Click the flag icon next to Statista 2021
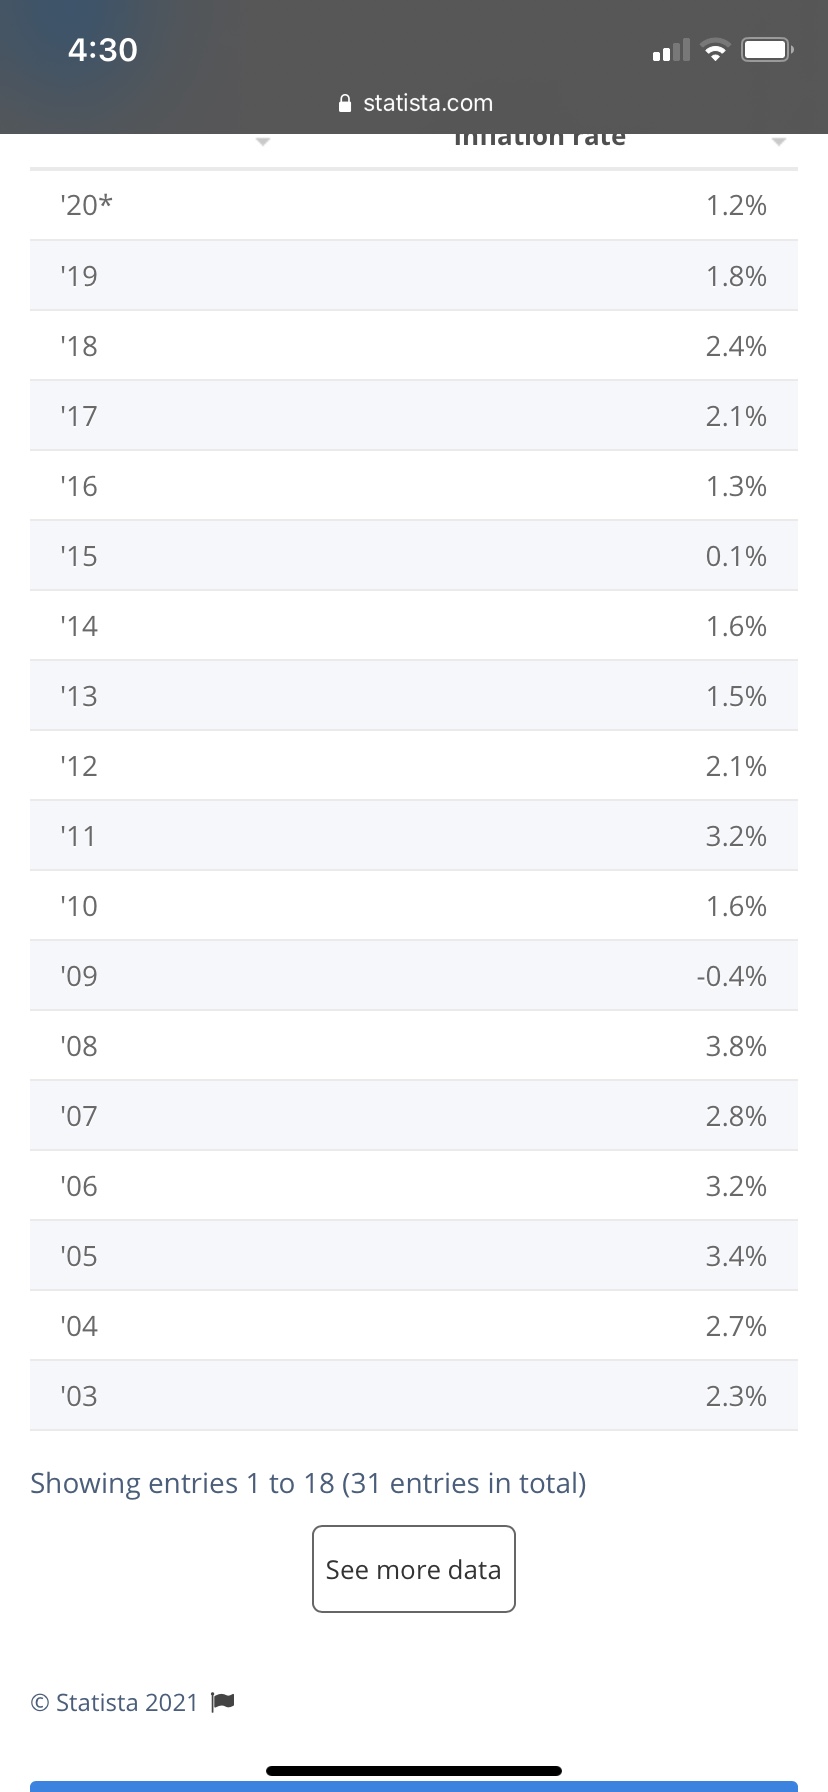 point(223,1701)
